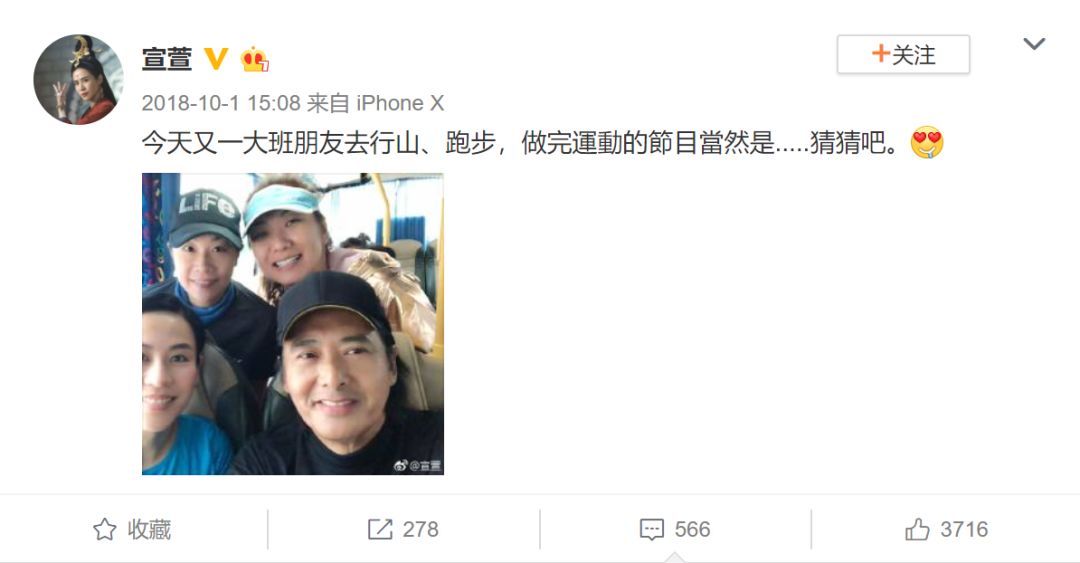Open the 宣萱 username link
The width and height of the screenshot is (1080, 563).
coord(166,59)
